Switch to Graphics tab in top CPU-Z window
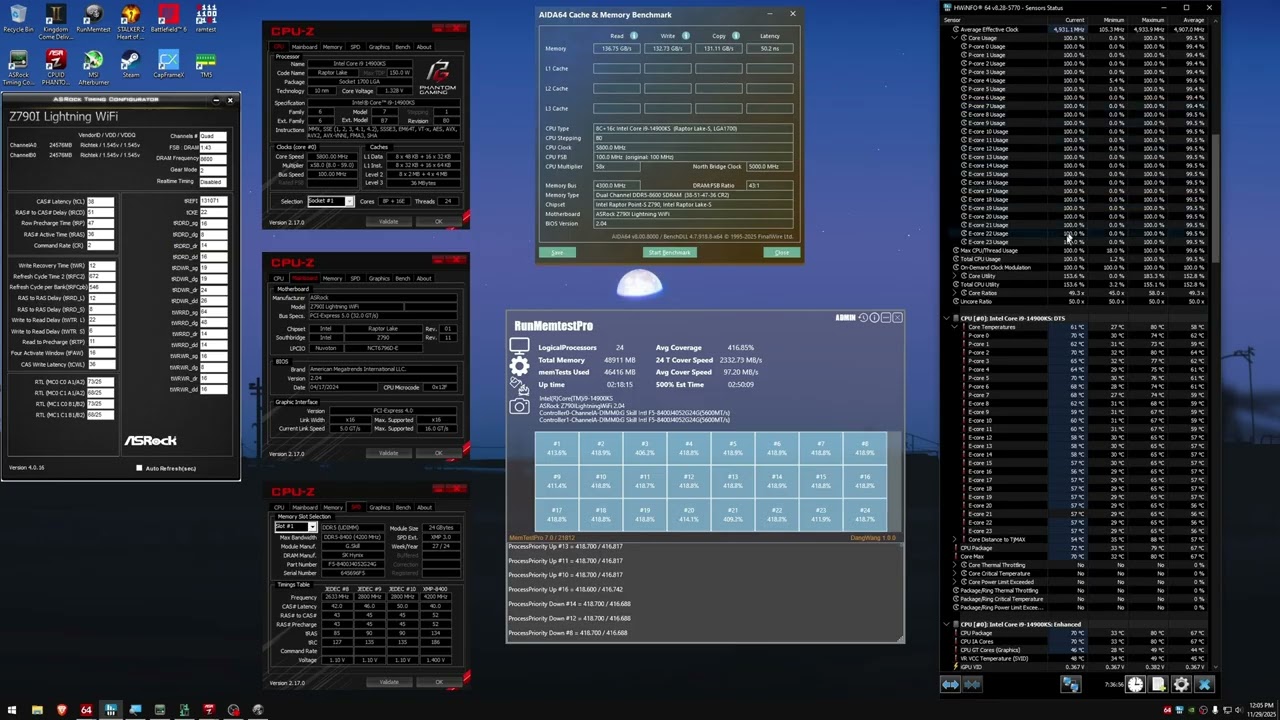The width and height of the screenshot is (1280, 720). (x=379, y=47)
